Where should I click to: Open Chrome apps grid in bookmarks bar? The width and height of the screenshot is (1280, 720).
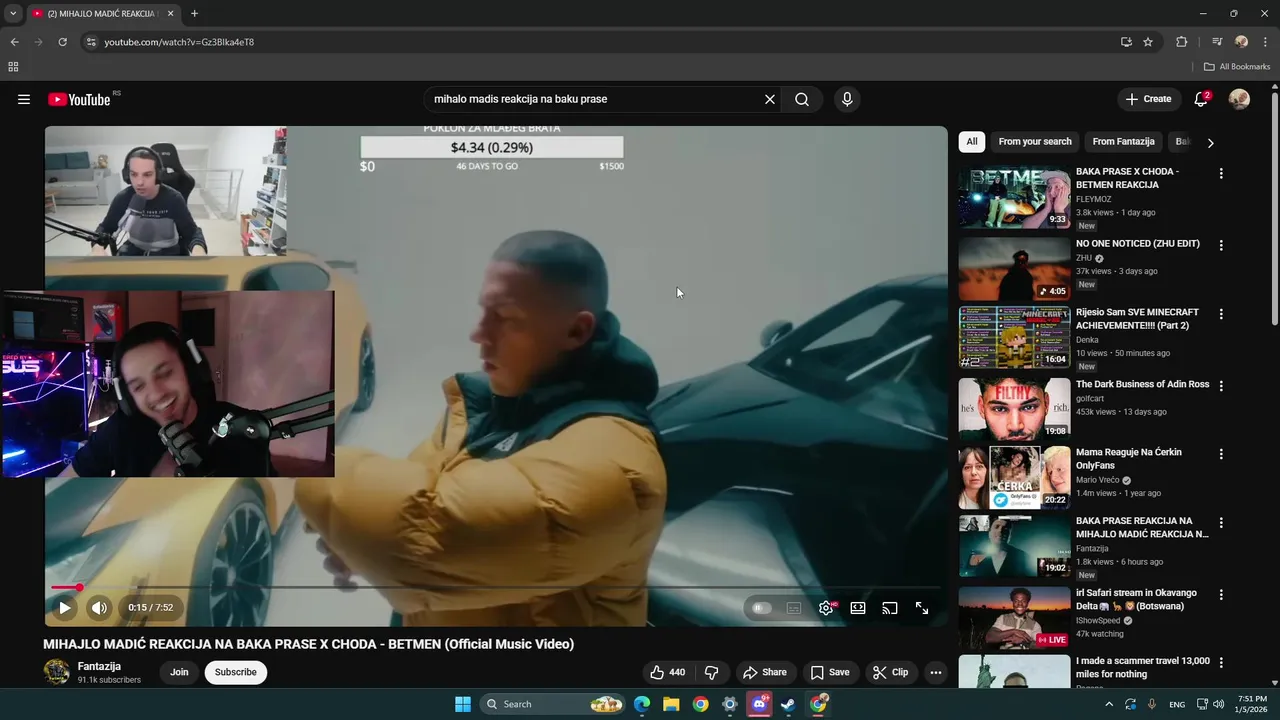coord(13,67)
